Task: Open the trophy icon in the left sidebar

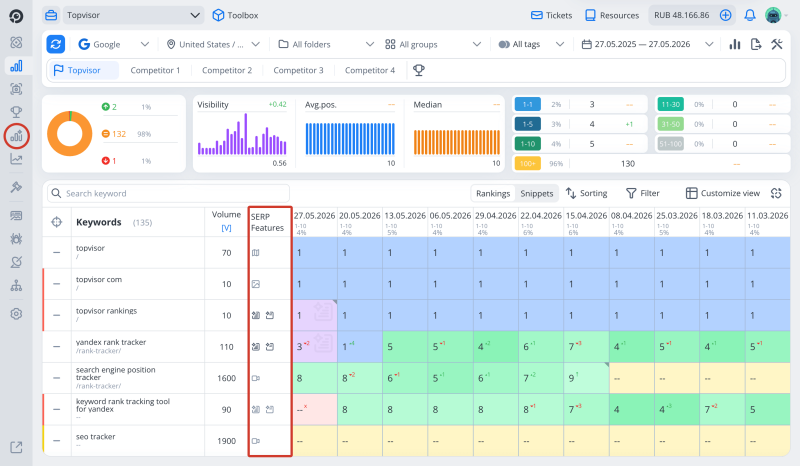Action: pyautogui.click(x=16, y=112)
